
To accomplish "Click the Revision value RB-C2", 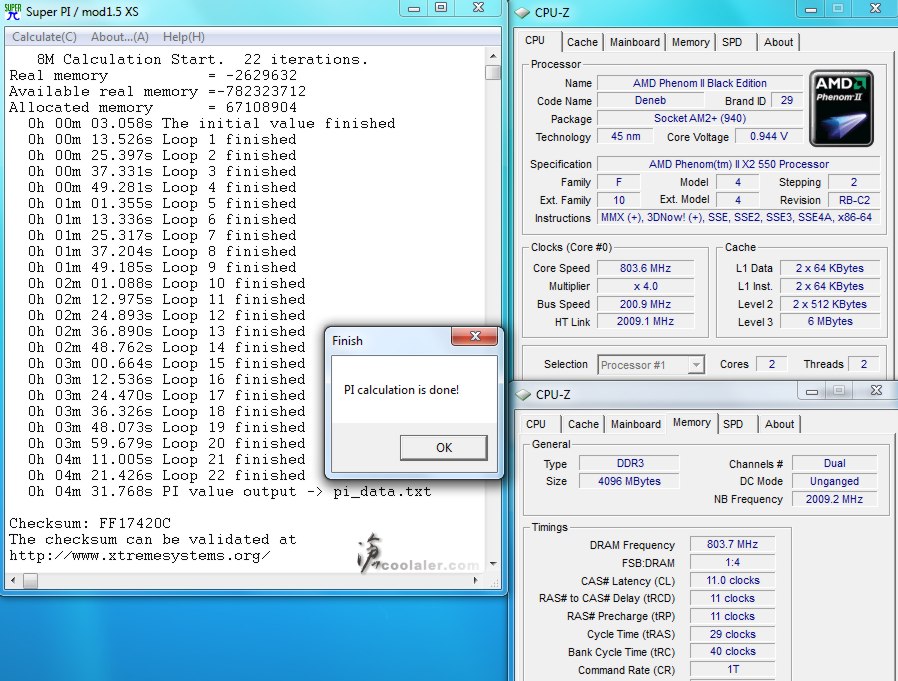I will point(854,200).
